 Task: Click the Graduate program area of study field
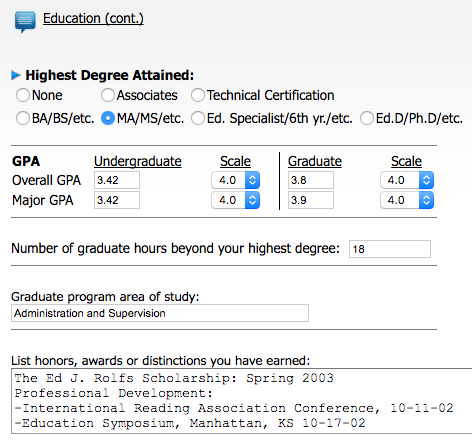[x=160, y=313]
